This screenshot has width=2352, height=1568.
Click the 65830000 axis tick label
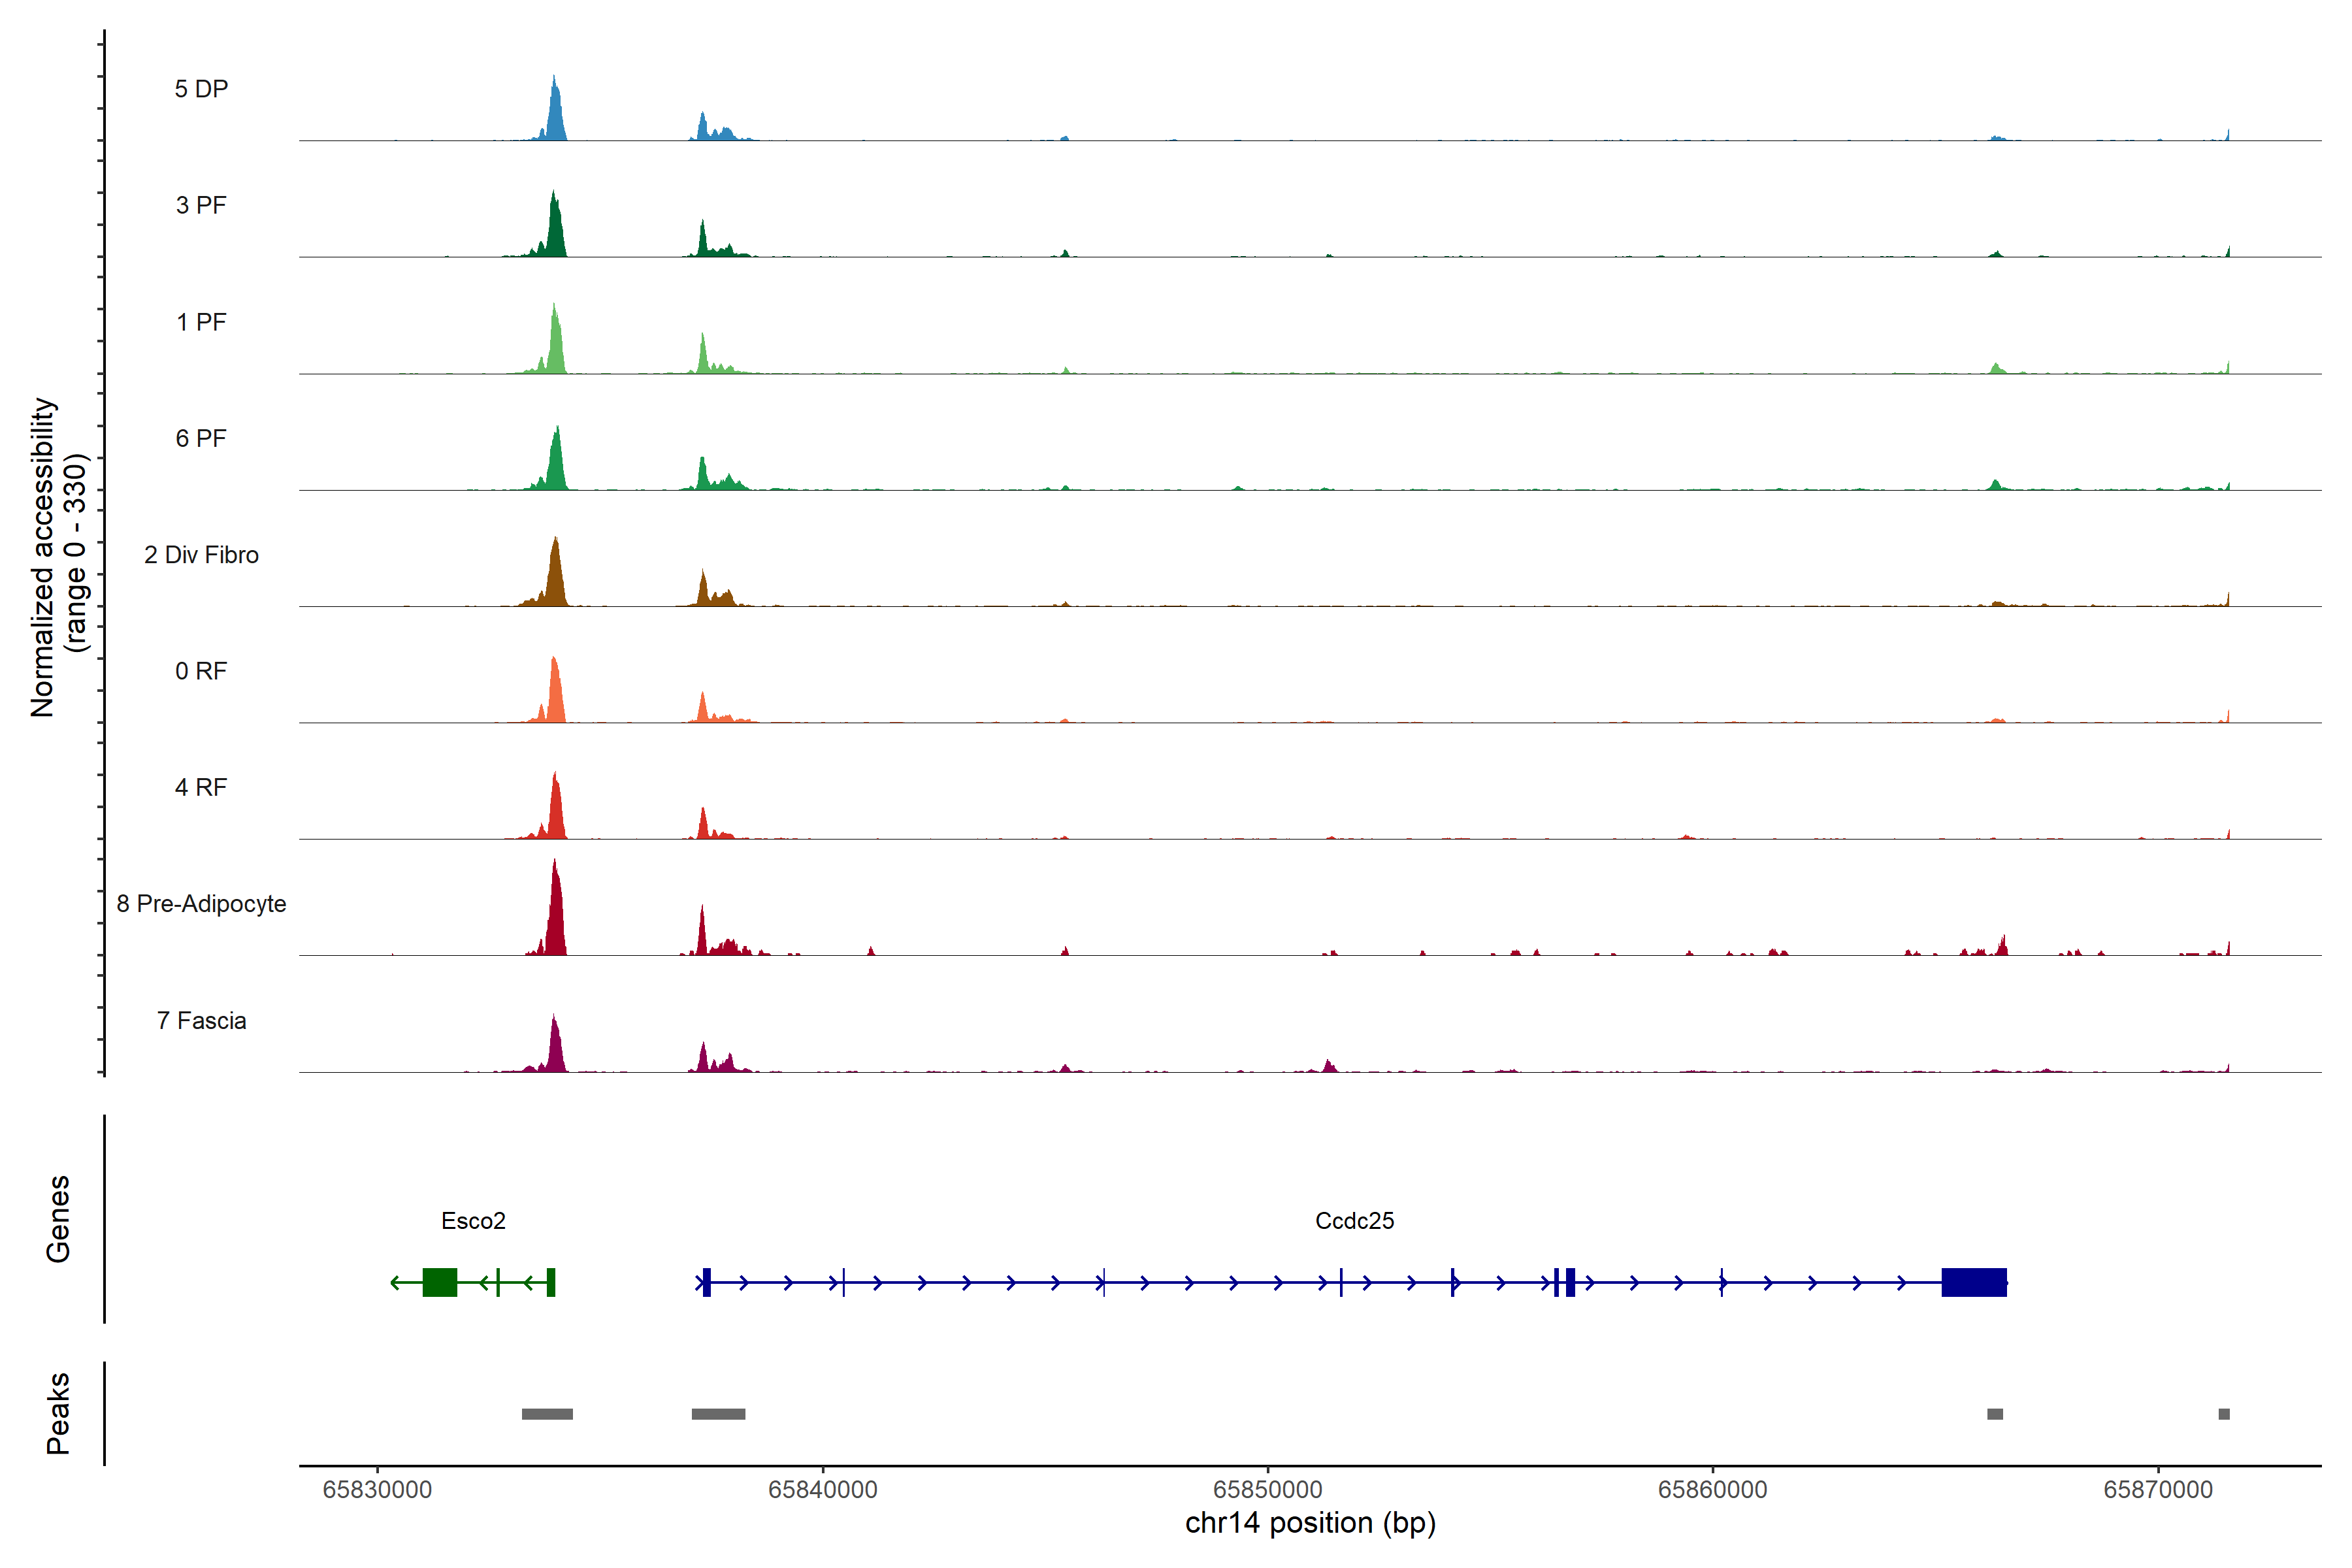click(377, 1489)
